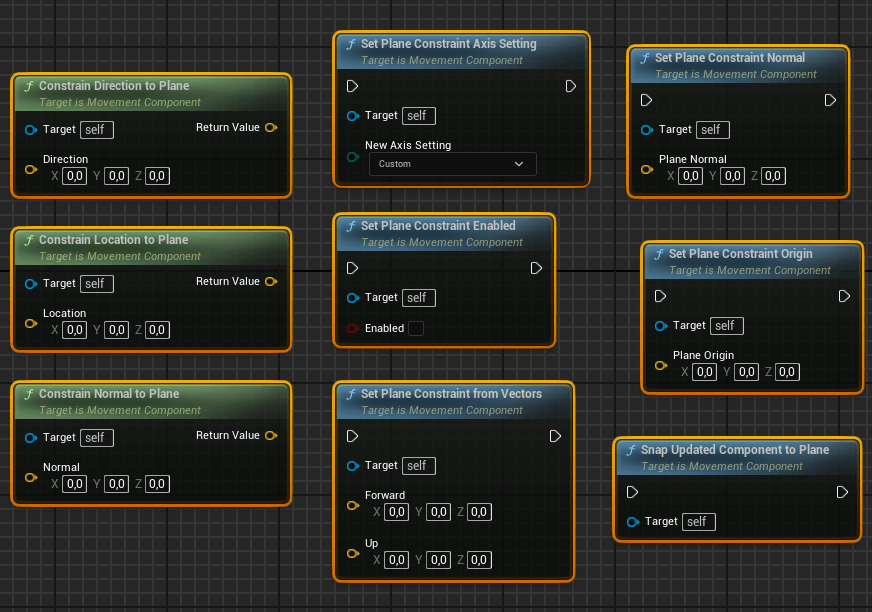Click Plane Normal Z value field

point(773,176)
